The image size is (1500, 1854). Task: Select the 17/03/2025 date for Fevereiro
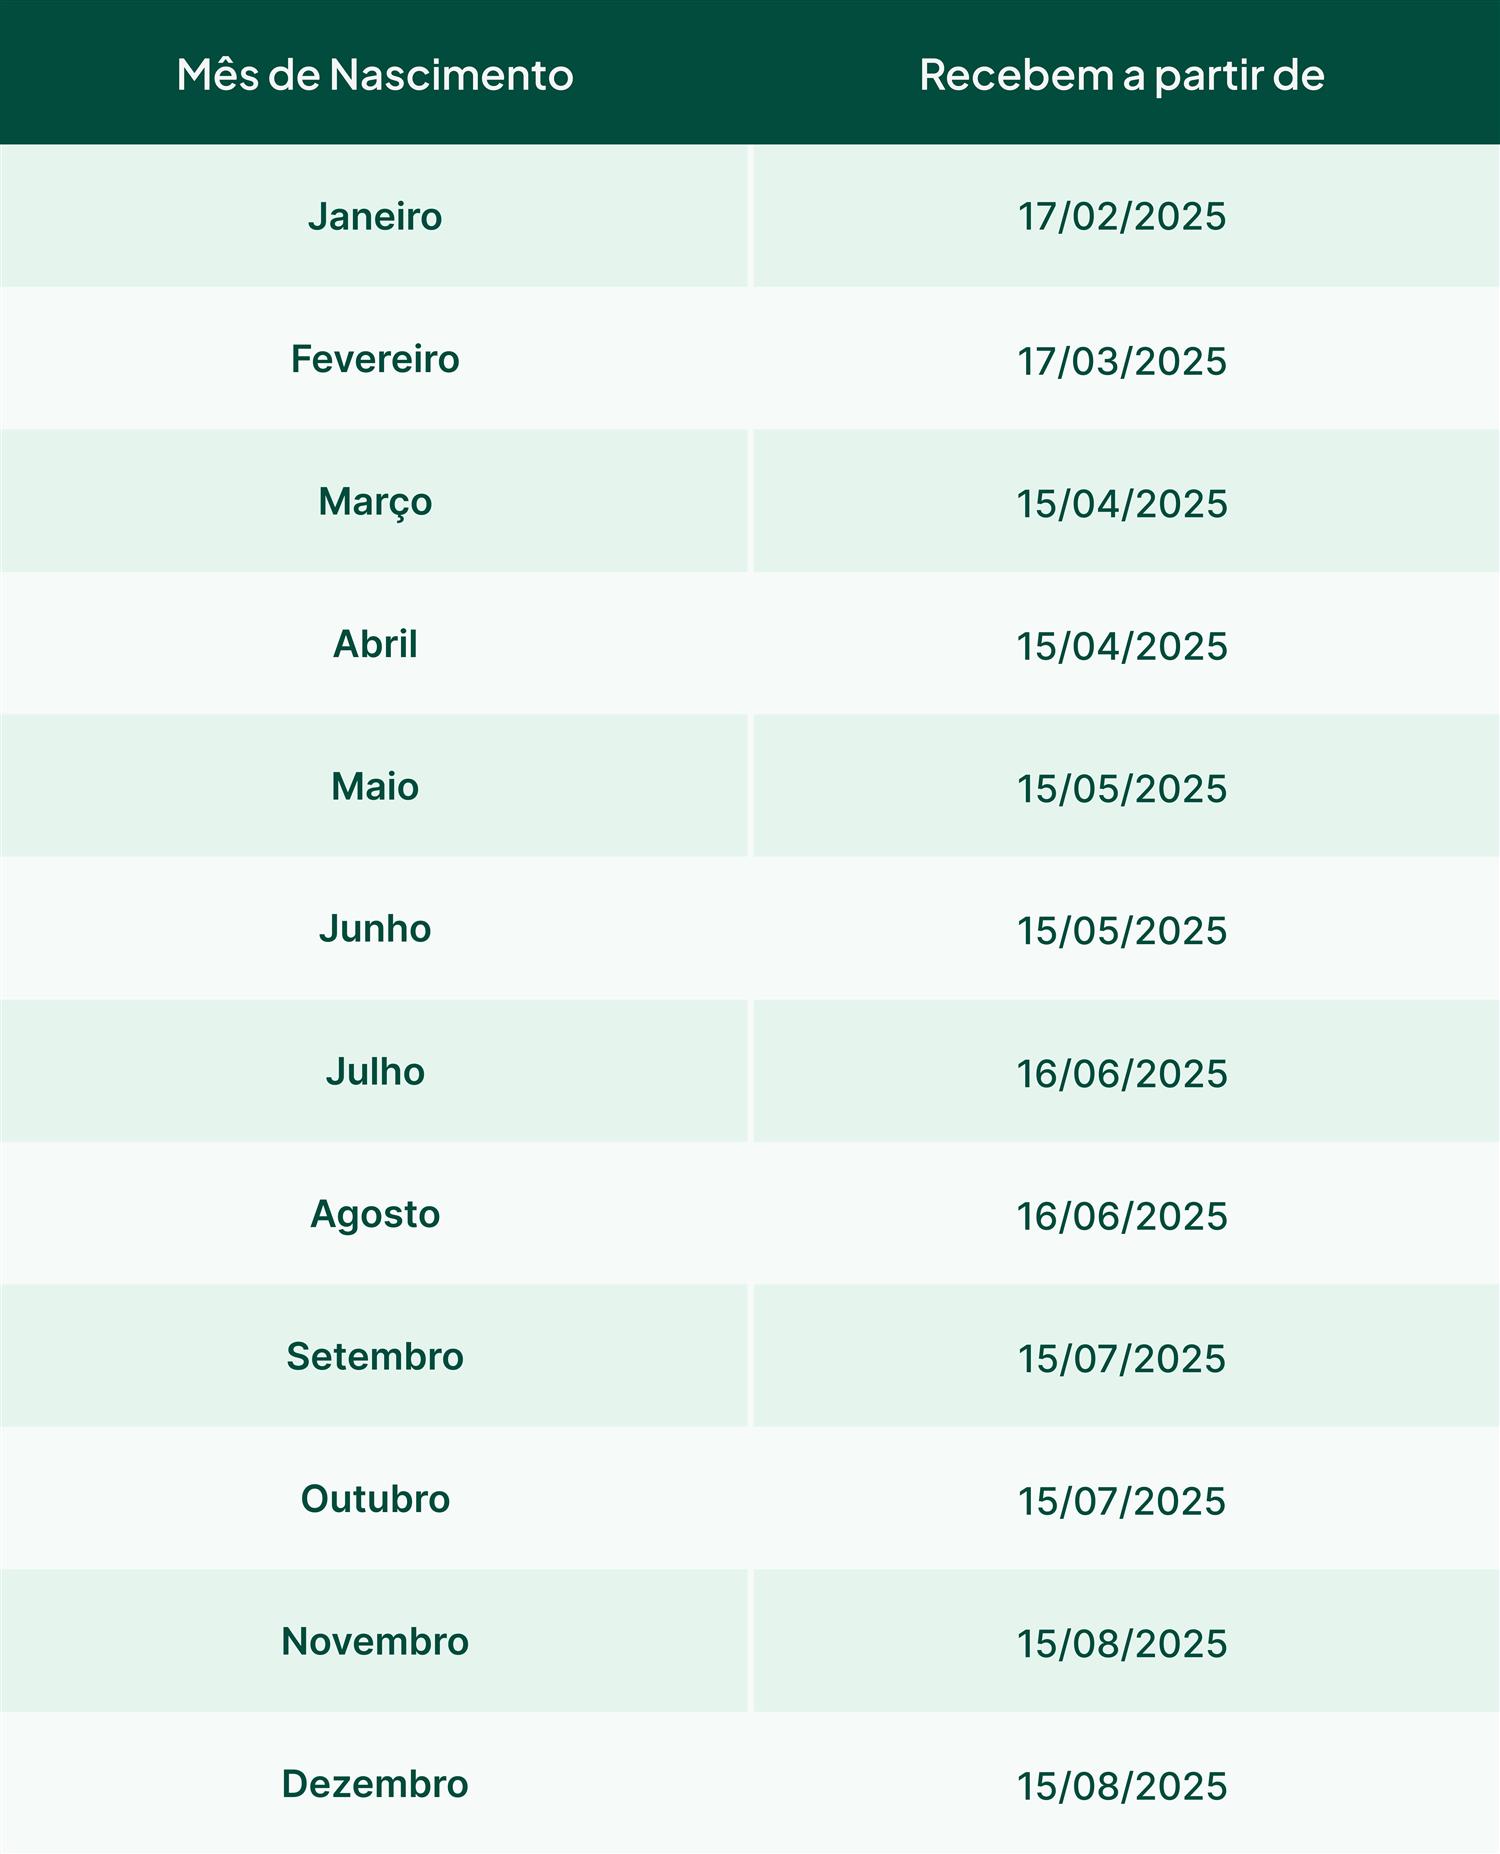click(x=1121, y=361)
